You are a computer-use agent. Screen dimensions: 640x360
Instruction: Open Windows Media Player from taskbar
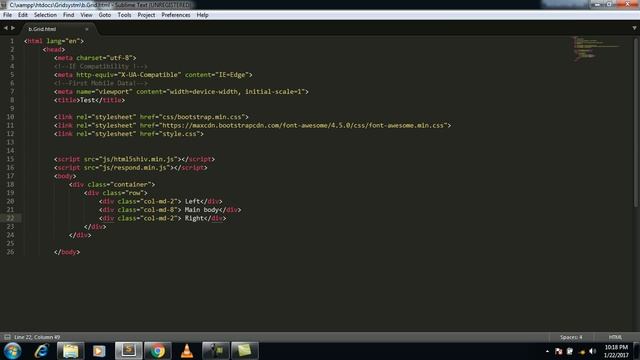[99, 351]
